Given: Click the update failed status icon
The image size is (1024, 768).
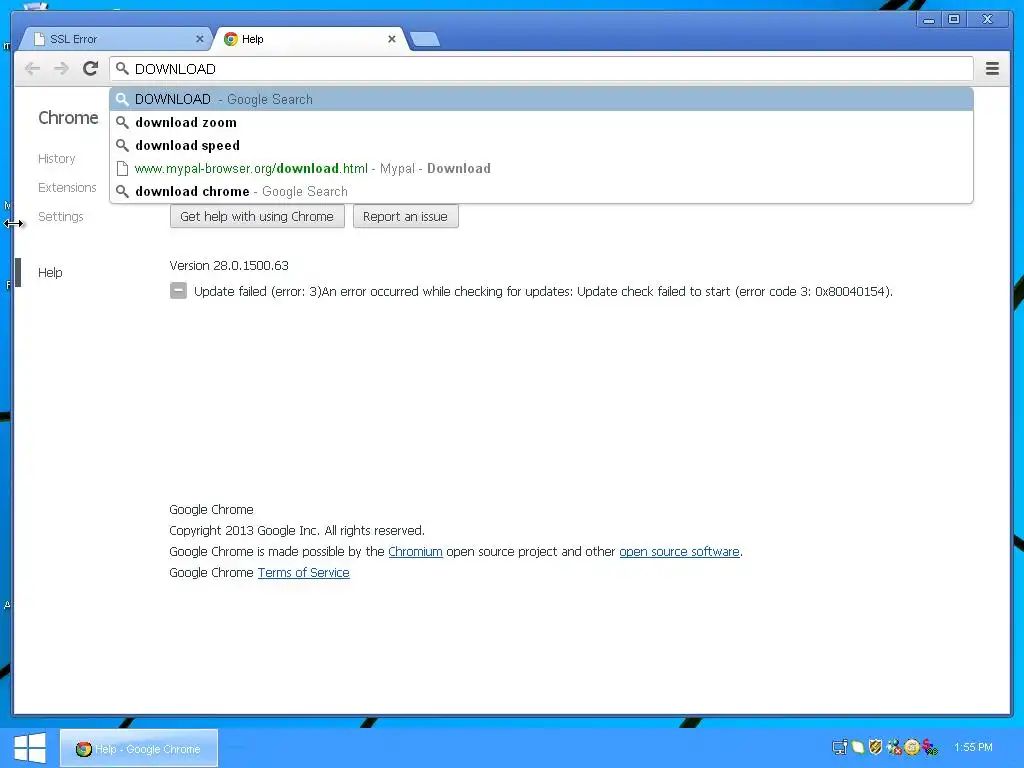Looking at the screenshot, I should [x=178, y=291].
